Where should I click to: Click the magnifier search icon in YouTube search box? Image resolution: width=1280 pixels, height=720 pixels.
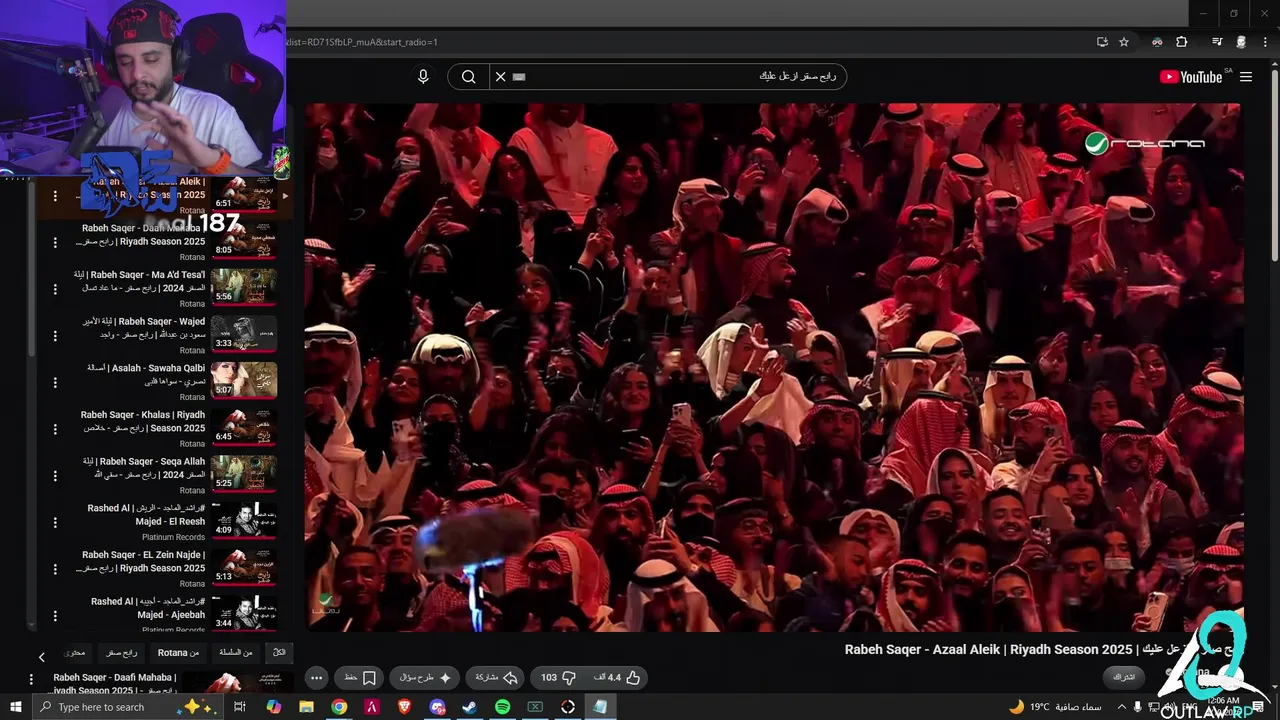pyautogui.click(x=468, y=77)
